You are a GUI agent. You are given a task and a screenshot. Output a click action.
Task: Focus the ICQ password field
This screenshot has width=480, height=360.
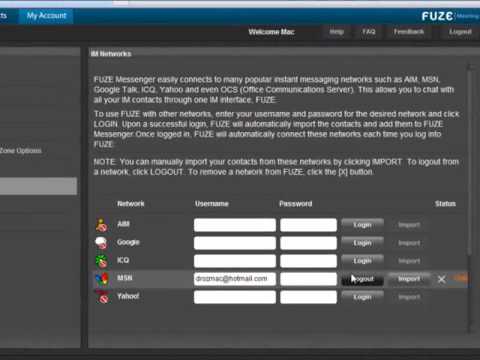click(x=308, y=261)
